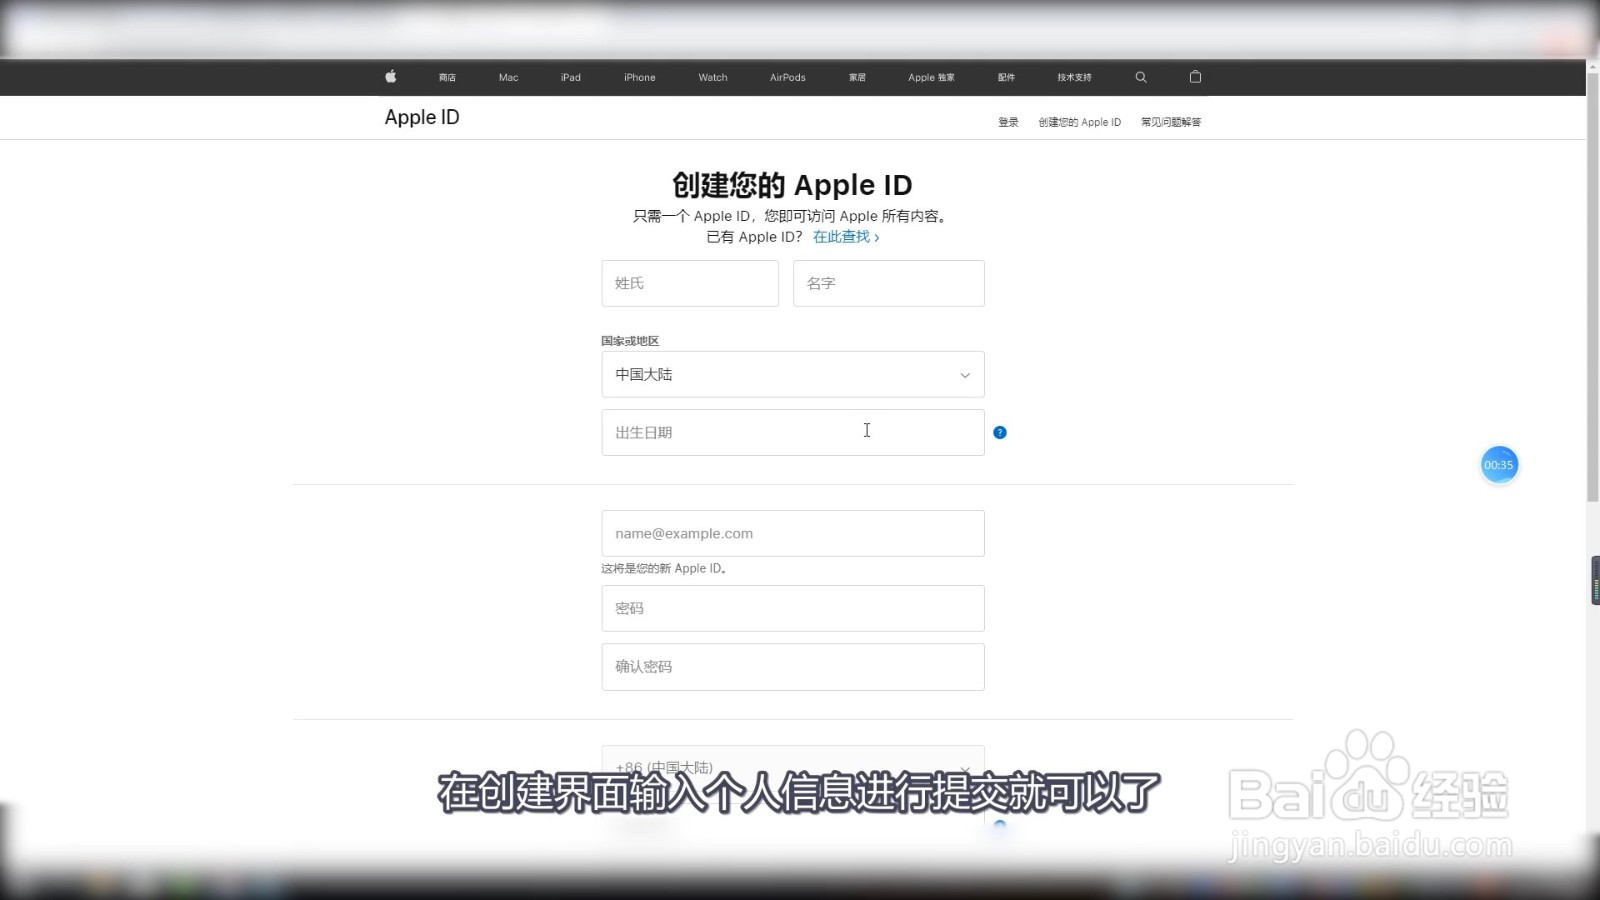The image size is (1600, 900).
Task: Focus the 姓氏 input field
Action: (690, 283)
